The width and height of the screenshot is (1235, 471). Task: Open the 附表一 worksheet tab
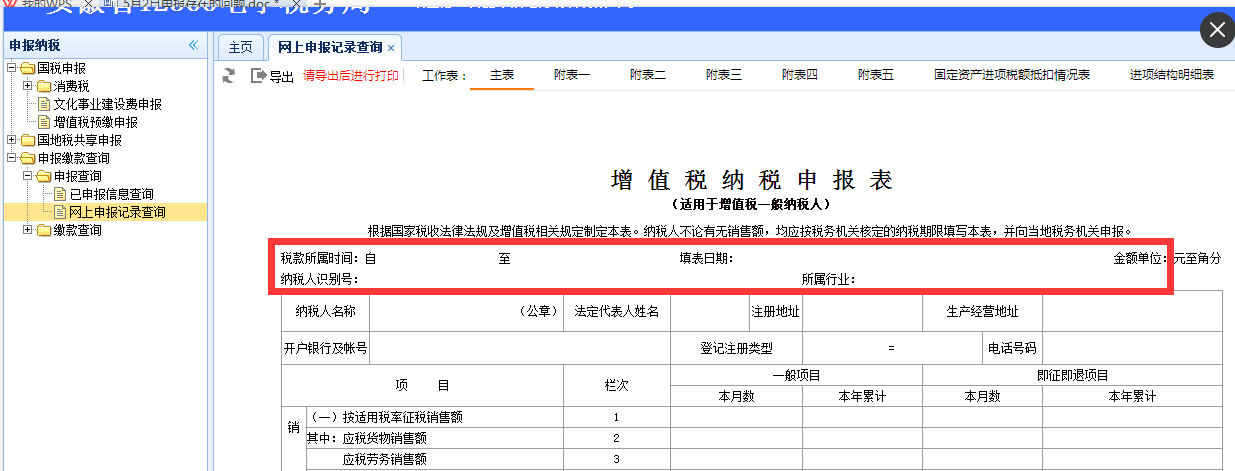pos(572,75)
